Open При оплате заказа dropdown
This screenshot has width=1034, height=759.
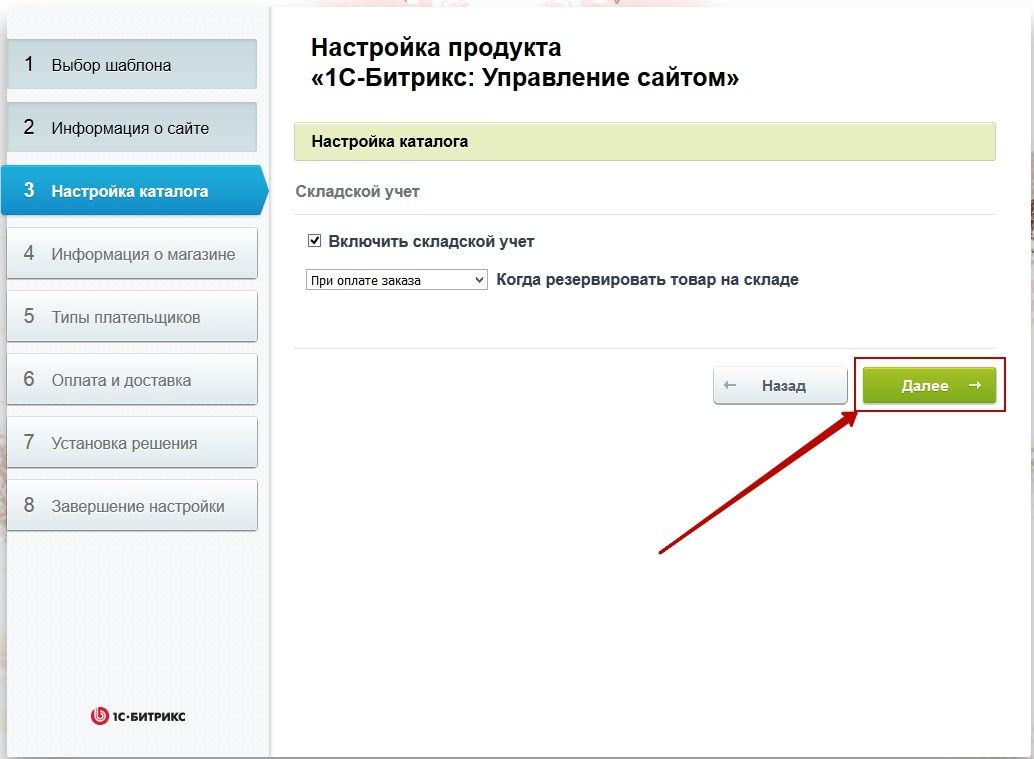[x=396, y=280]
